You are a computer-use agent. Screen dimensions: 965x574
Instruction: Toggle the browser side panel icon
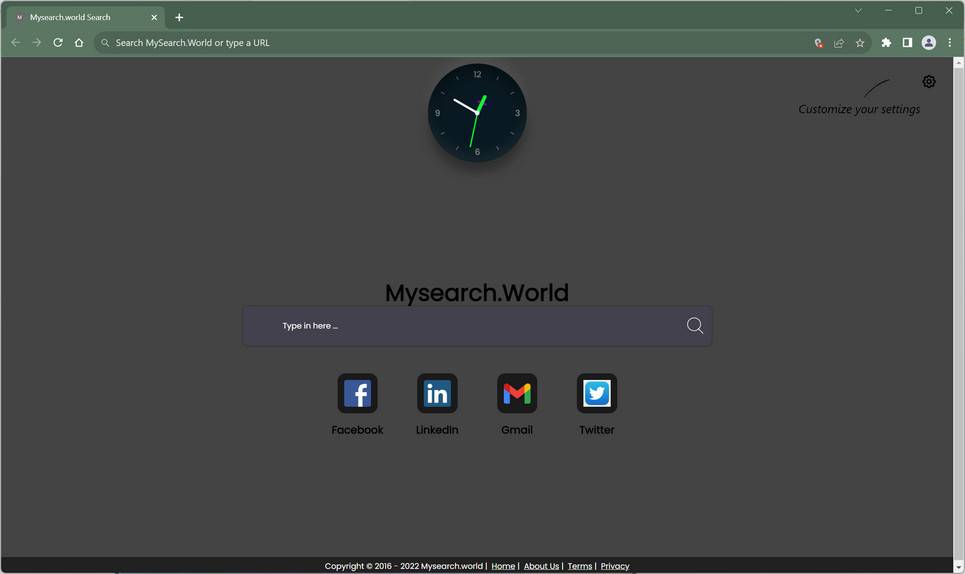pyautogui.click(x=907, y=42)
